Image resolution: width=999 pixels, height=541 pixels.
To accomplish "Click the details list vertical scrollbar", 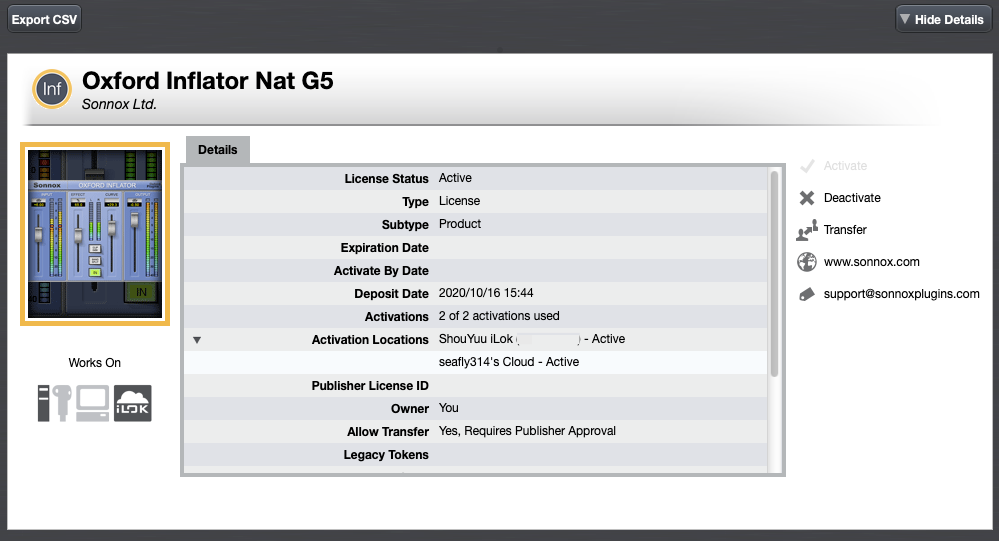I will coord(774,274).
